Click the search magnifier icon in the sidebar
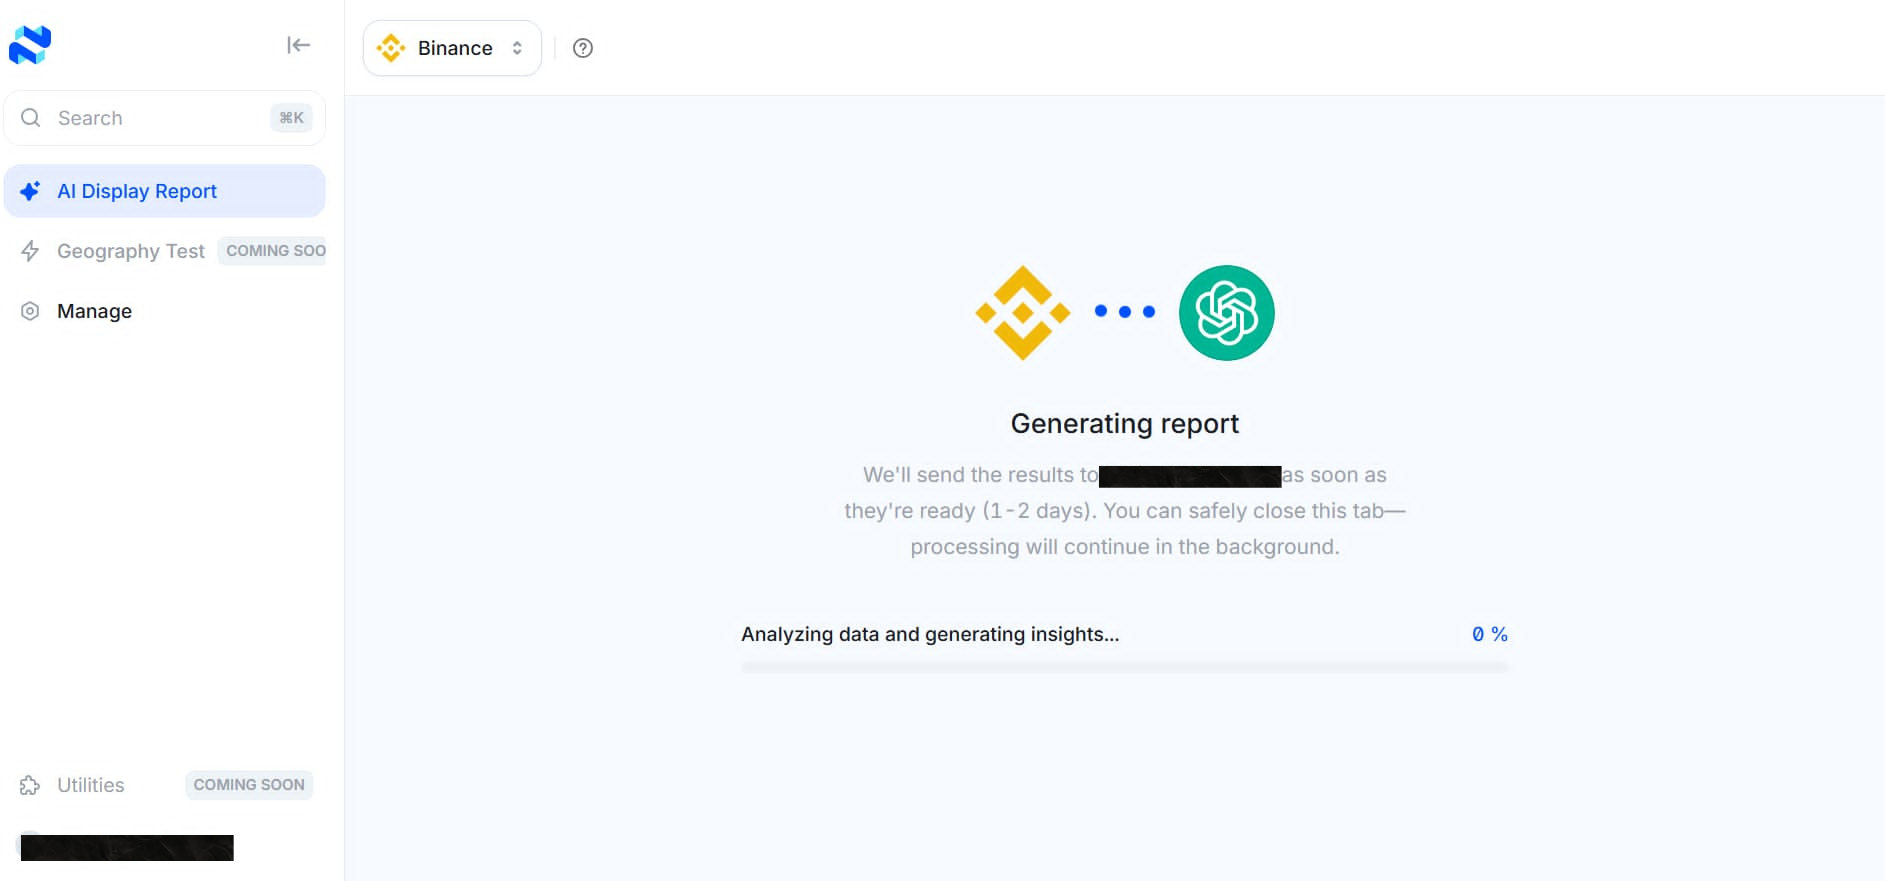 (x=30, y=118)
